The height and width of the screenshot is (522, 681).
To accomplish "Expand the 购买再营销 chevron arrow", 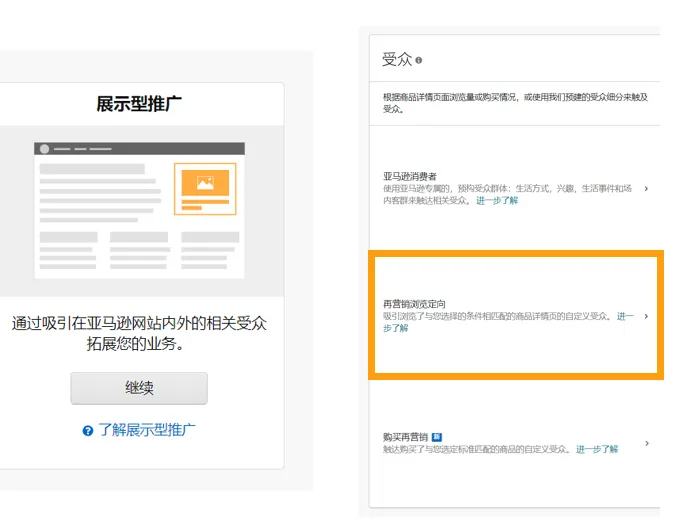I will (x=647, y=443).
